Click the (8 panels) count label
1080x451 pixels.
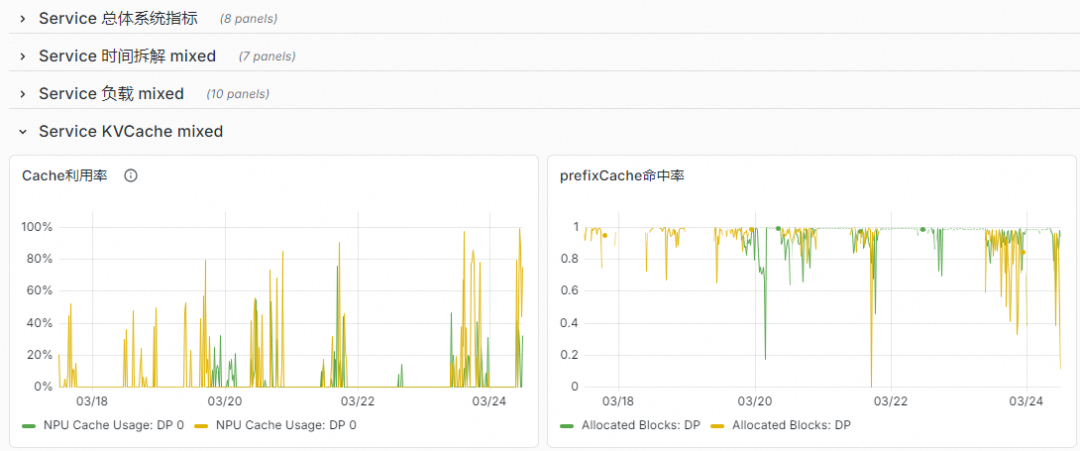point(249,19)
